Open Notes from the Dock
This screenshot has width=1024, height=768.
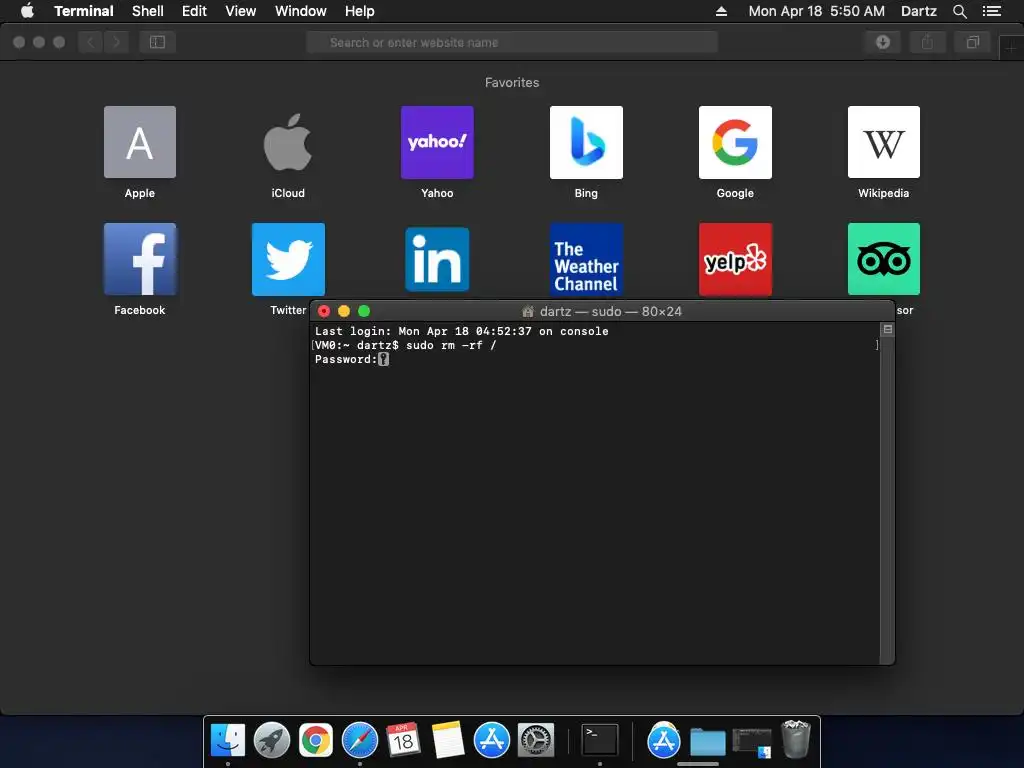pyautogui.click(x=447, y=741)
